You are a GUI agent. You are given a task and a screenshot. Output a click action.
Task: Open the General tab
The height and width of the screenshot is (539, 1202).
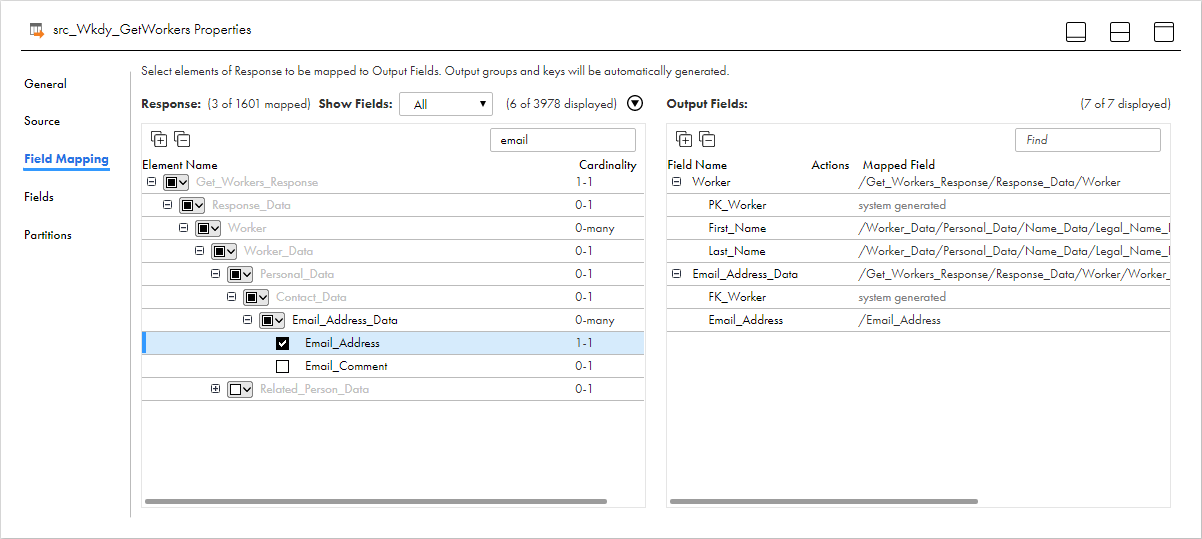(45, 84)
